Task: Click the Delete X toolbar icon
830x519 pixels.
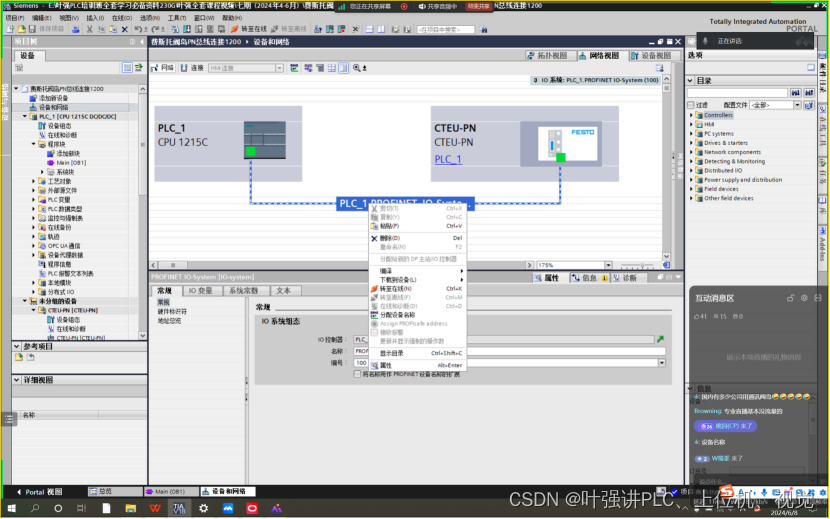Action: point(125,29)
